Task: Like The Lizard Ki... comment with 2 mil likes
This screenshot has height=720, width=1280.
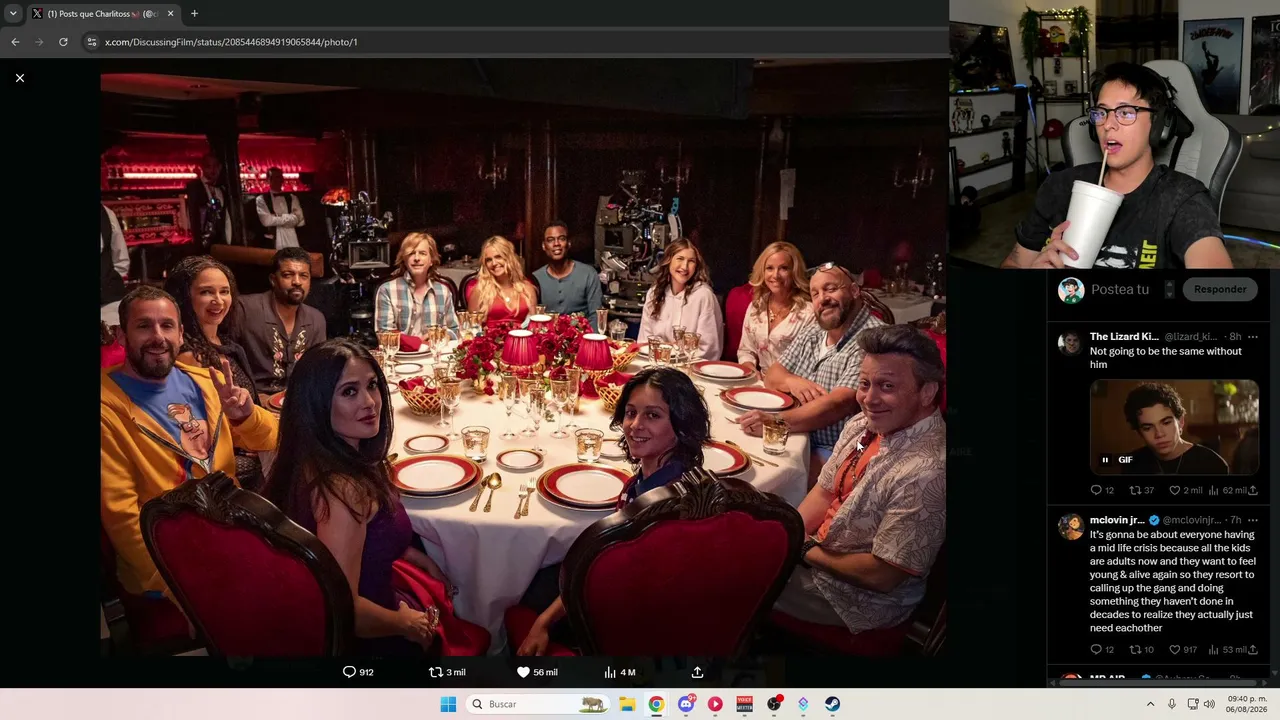Action: coord(1185,490)
